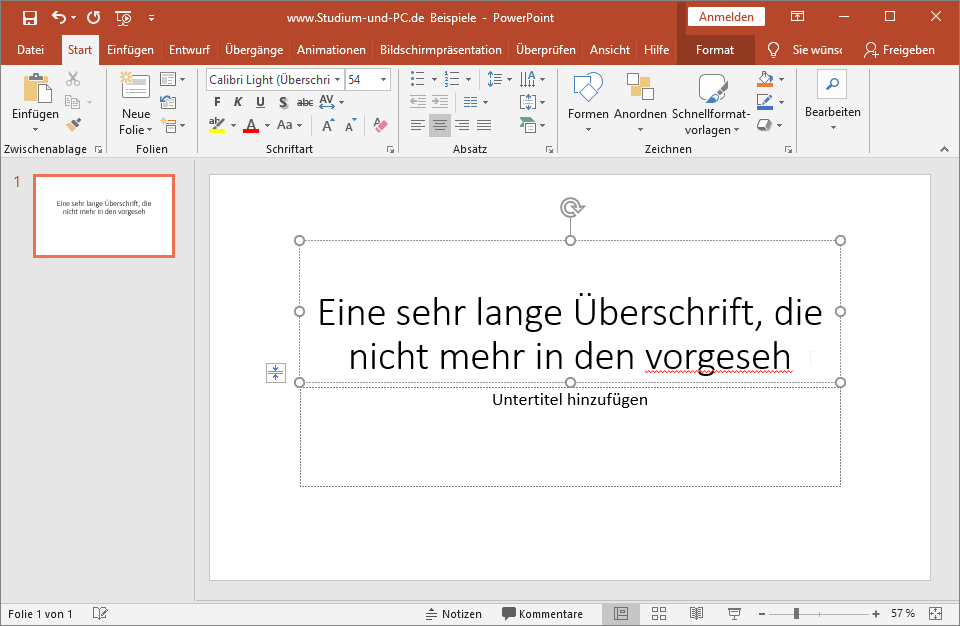
Task: Increase list indent level
Action: [x=440, y=102]
